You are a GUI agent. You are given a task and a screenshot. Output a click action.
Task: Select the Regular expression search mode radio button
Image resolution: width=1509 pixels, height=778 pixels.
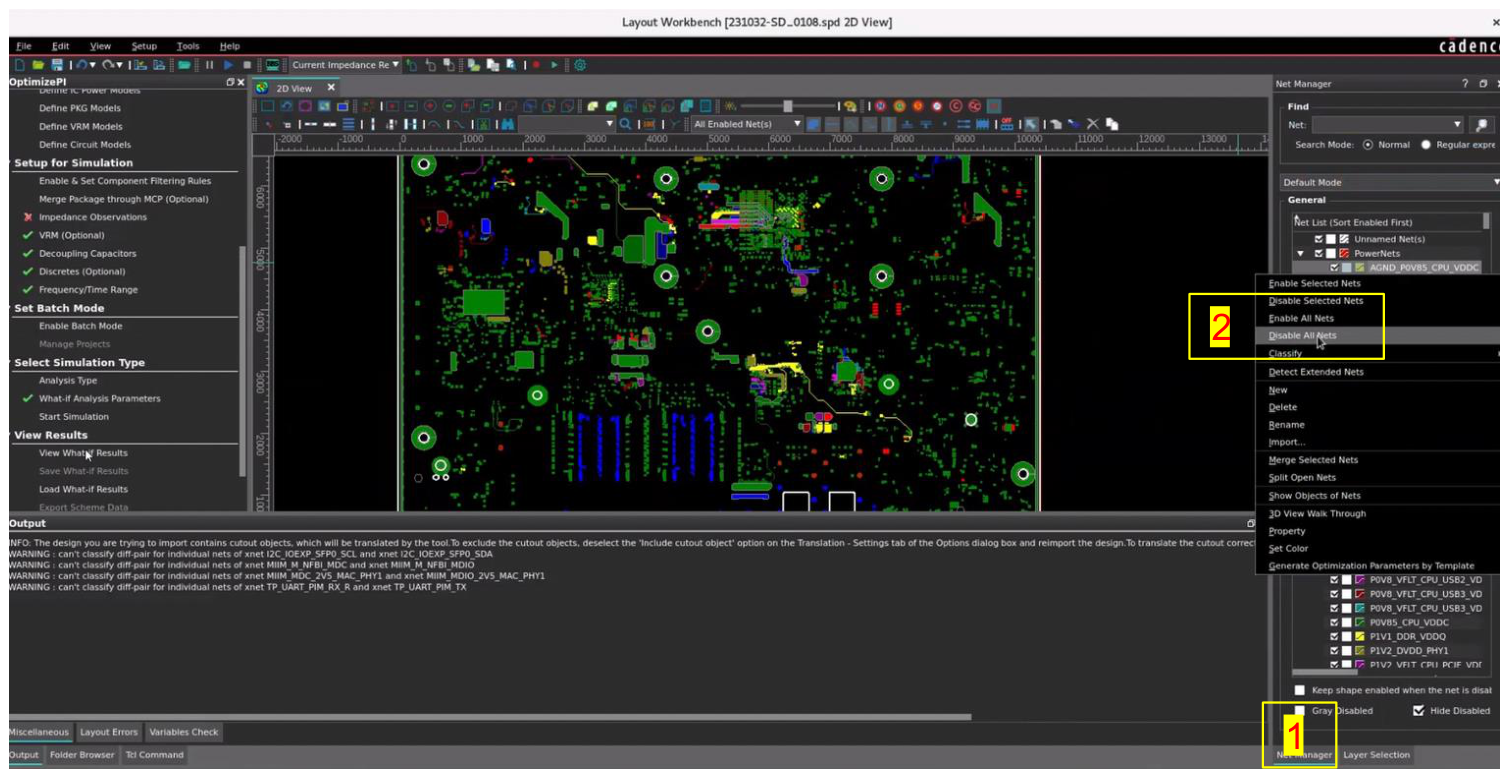[x=1426, y=145]
